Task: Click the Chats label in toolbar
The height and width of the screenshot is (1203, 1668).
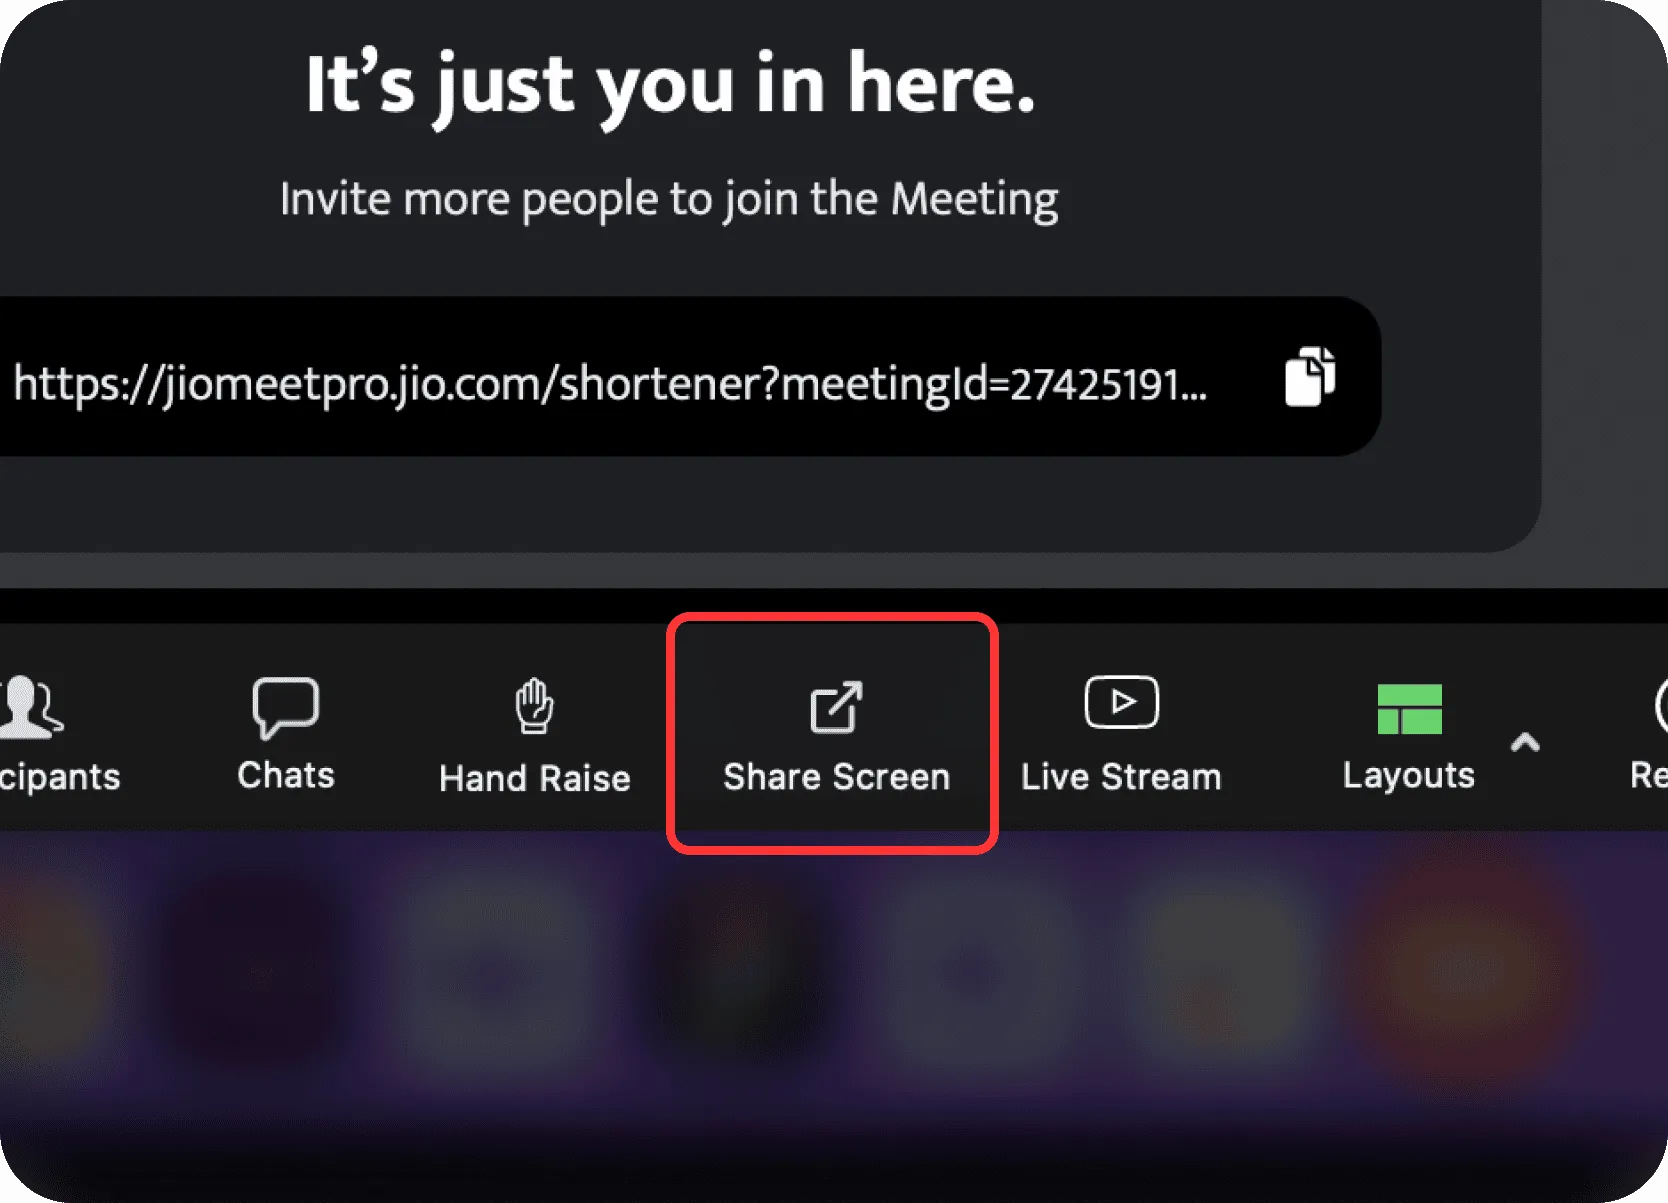Action: (286, 775)
